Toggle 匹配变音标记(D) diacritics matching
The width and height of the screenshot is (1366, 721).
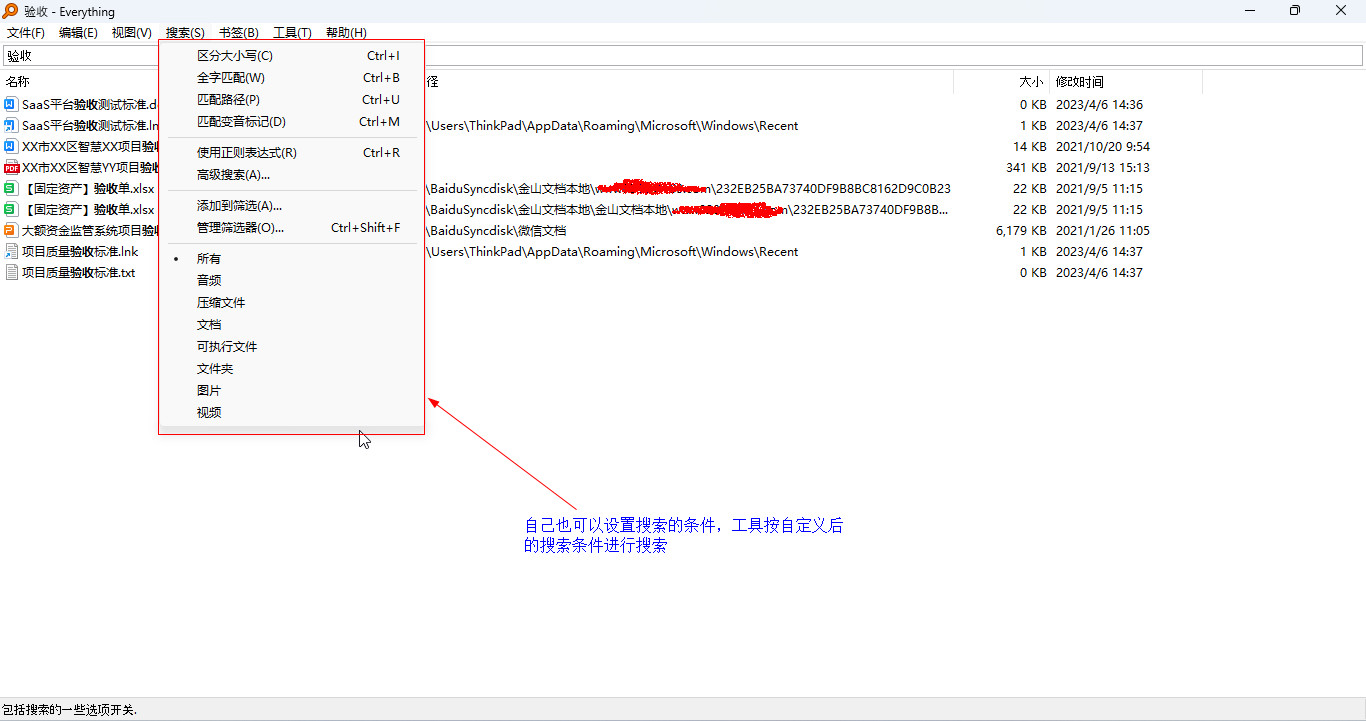tap(291, 122)
